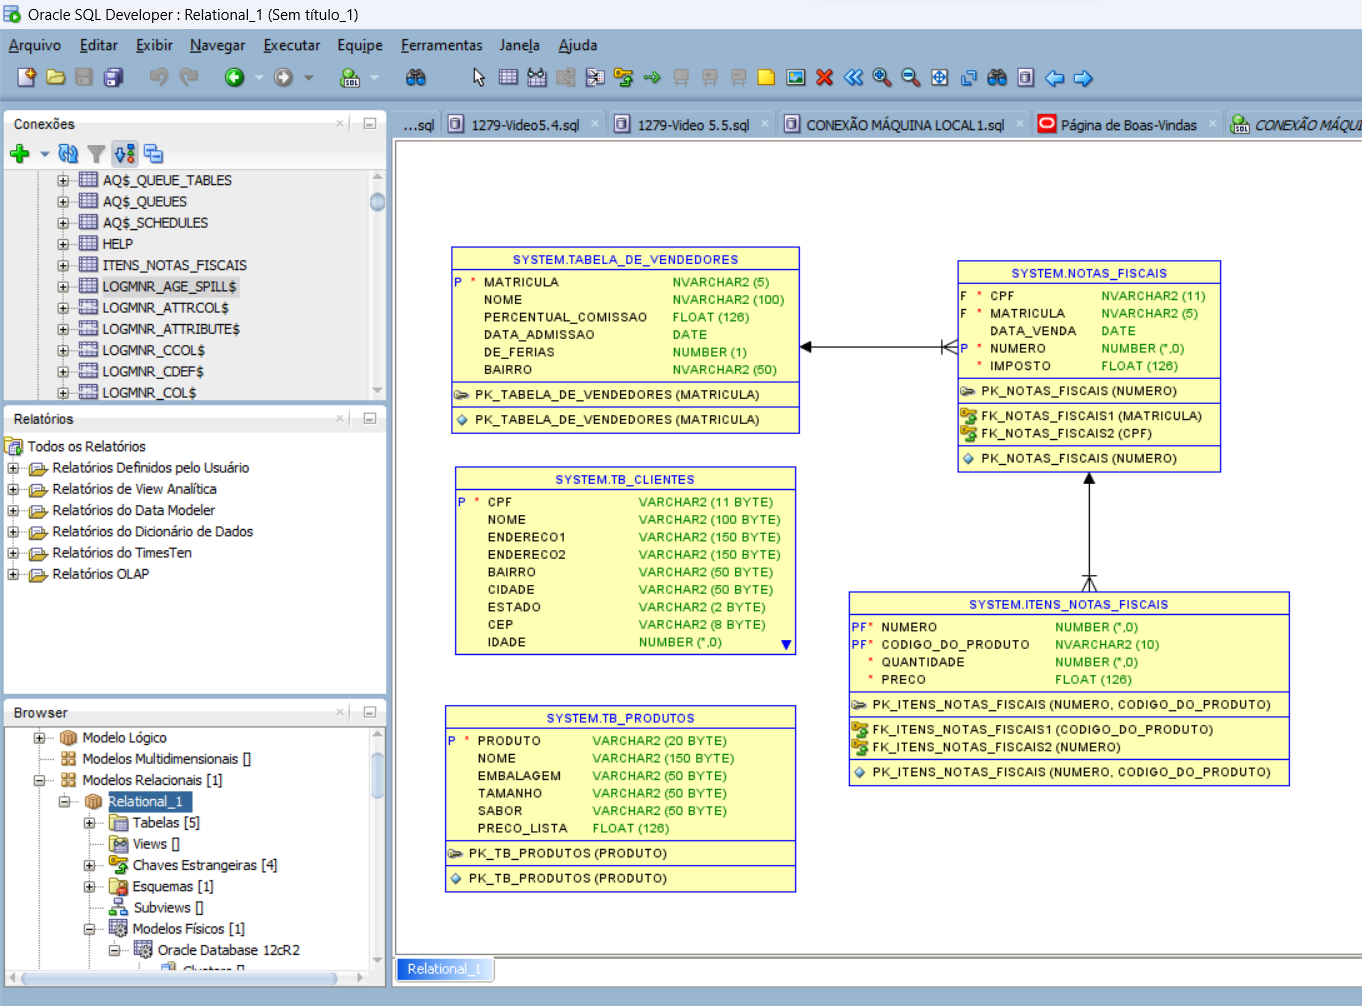Select the Relational_1 node in Browser
Screen dimensions: 1362x1006
point(145,801)
